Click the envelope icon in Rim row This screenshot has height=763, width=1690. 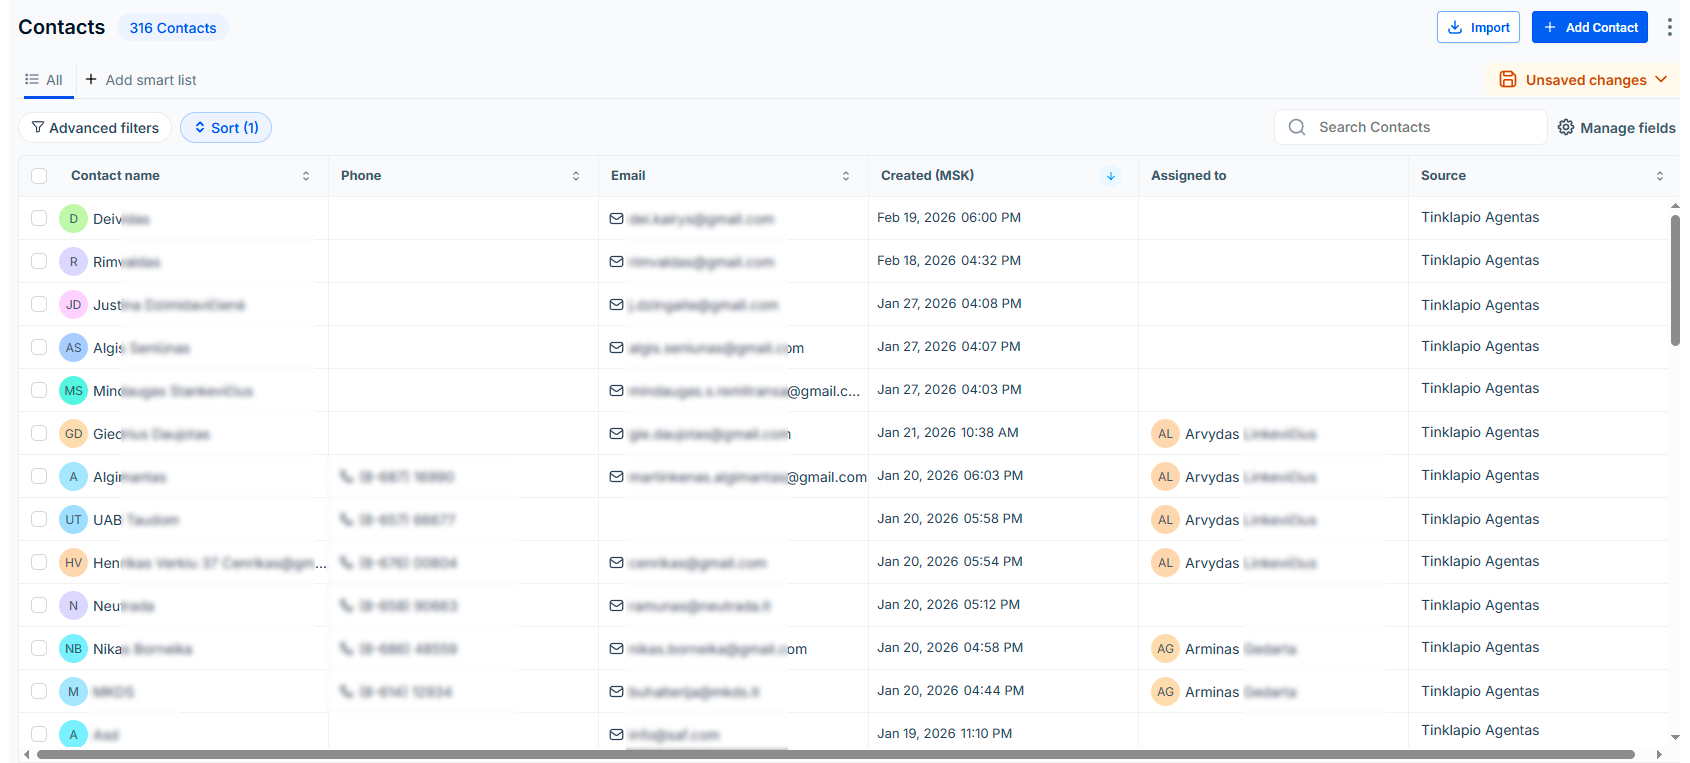(x=616, y=262)
